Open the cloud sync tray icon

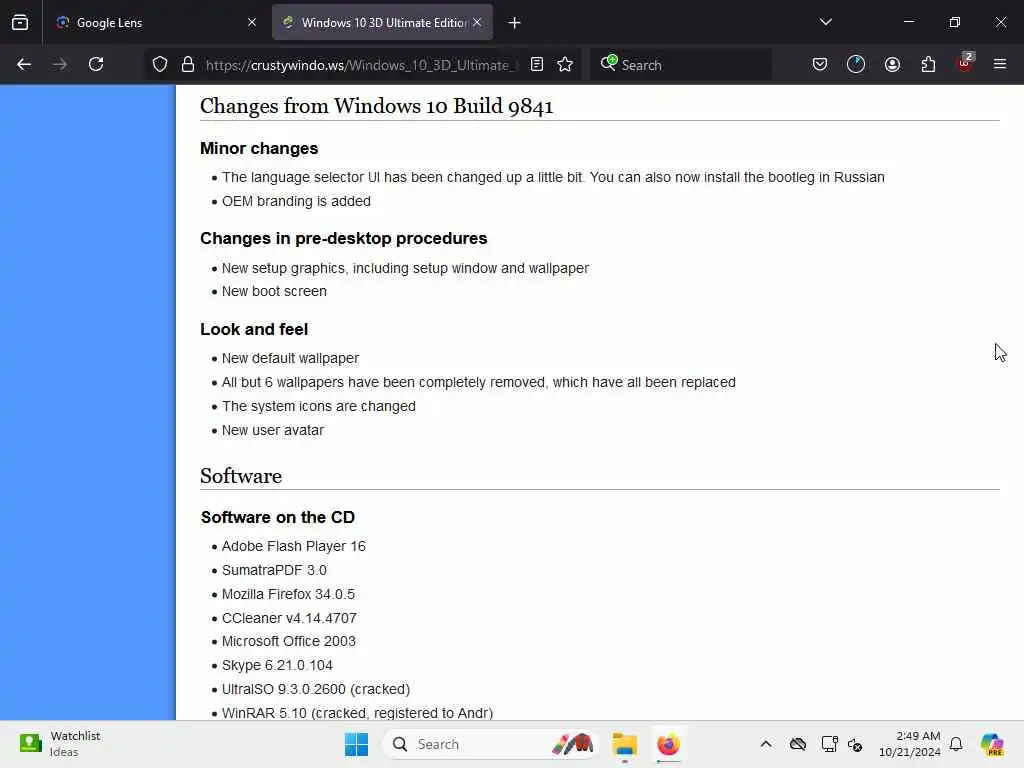[x=798, y=744]
